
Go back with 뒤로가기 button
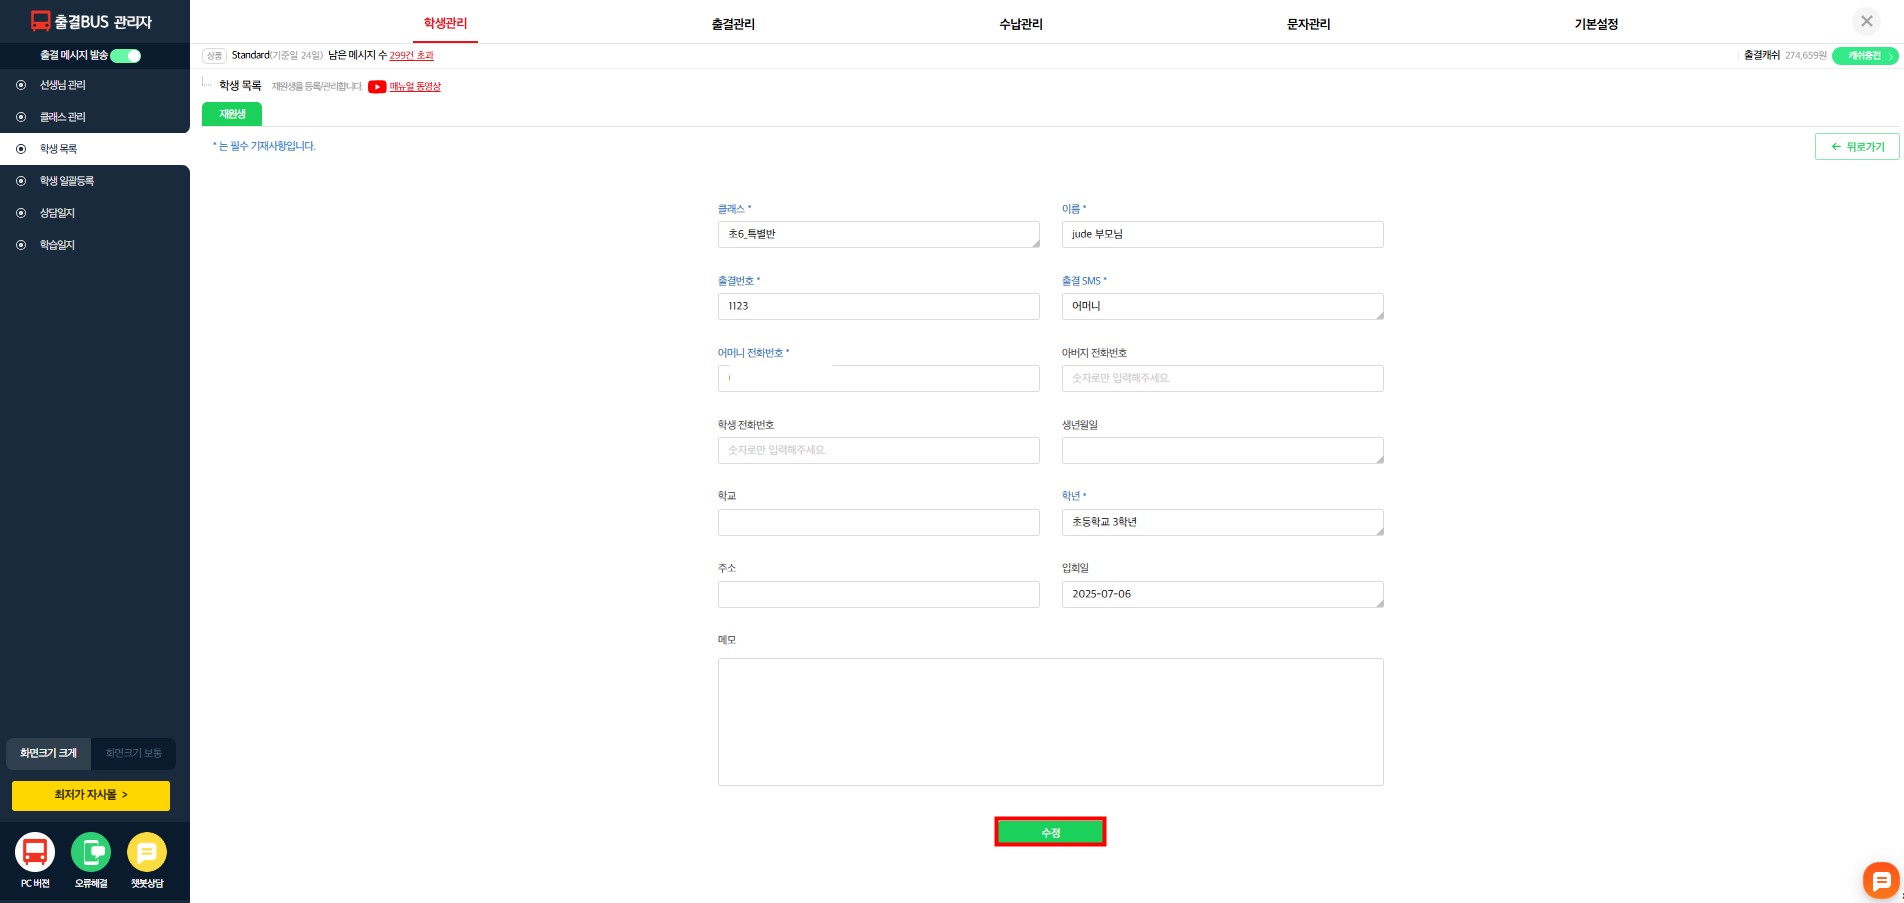click(x=1856, y=147)
